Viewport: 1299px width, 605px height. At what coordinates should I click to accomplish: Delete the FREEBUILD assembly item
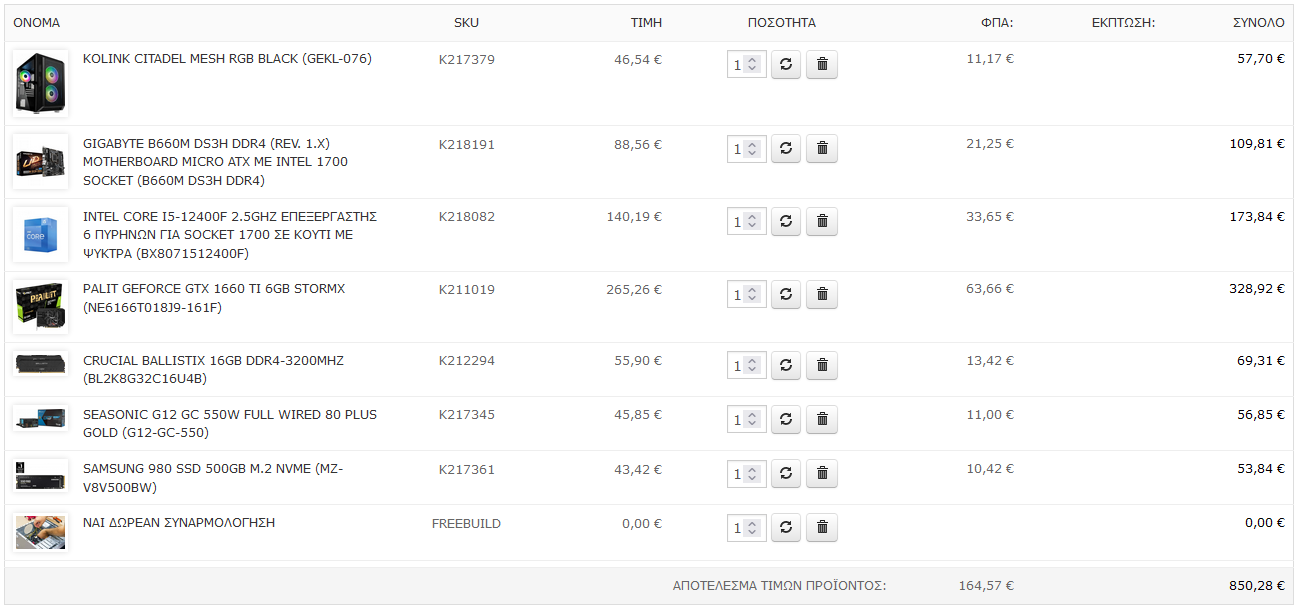pyautogui.click(x=822, y=527)
